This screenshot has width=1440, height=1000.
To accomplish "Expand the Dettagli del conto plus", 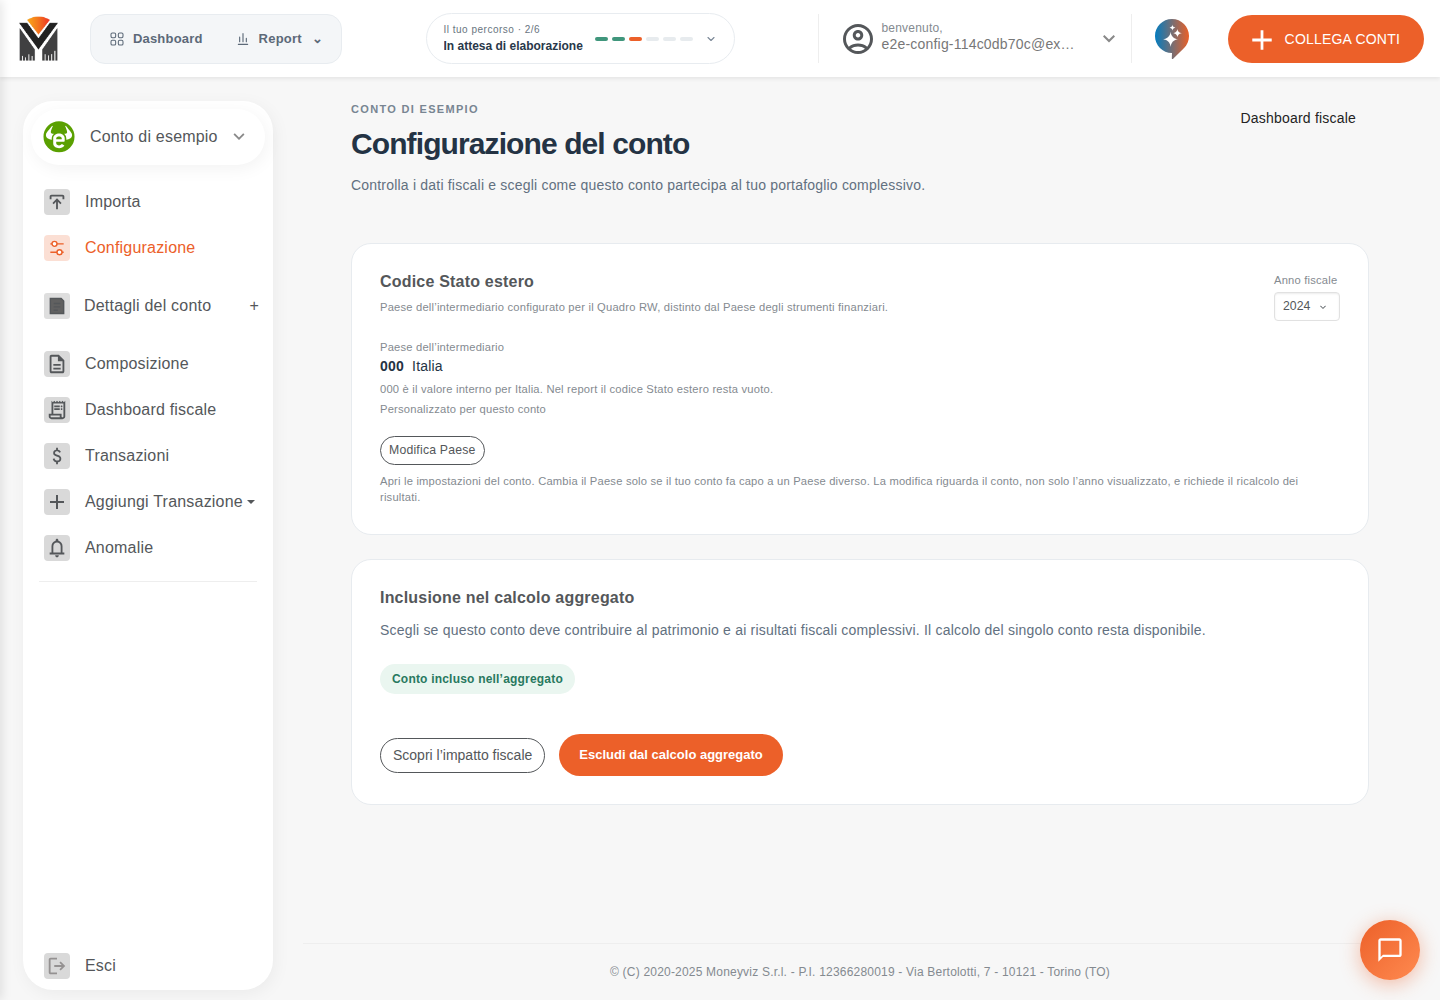I will (x=254, y=306).
